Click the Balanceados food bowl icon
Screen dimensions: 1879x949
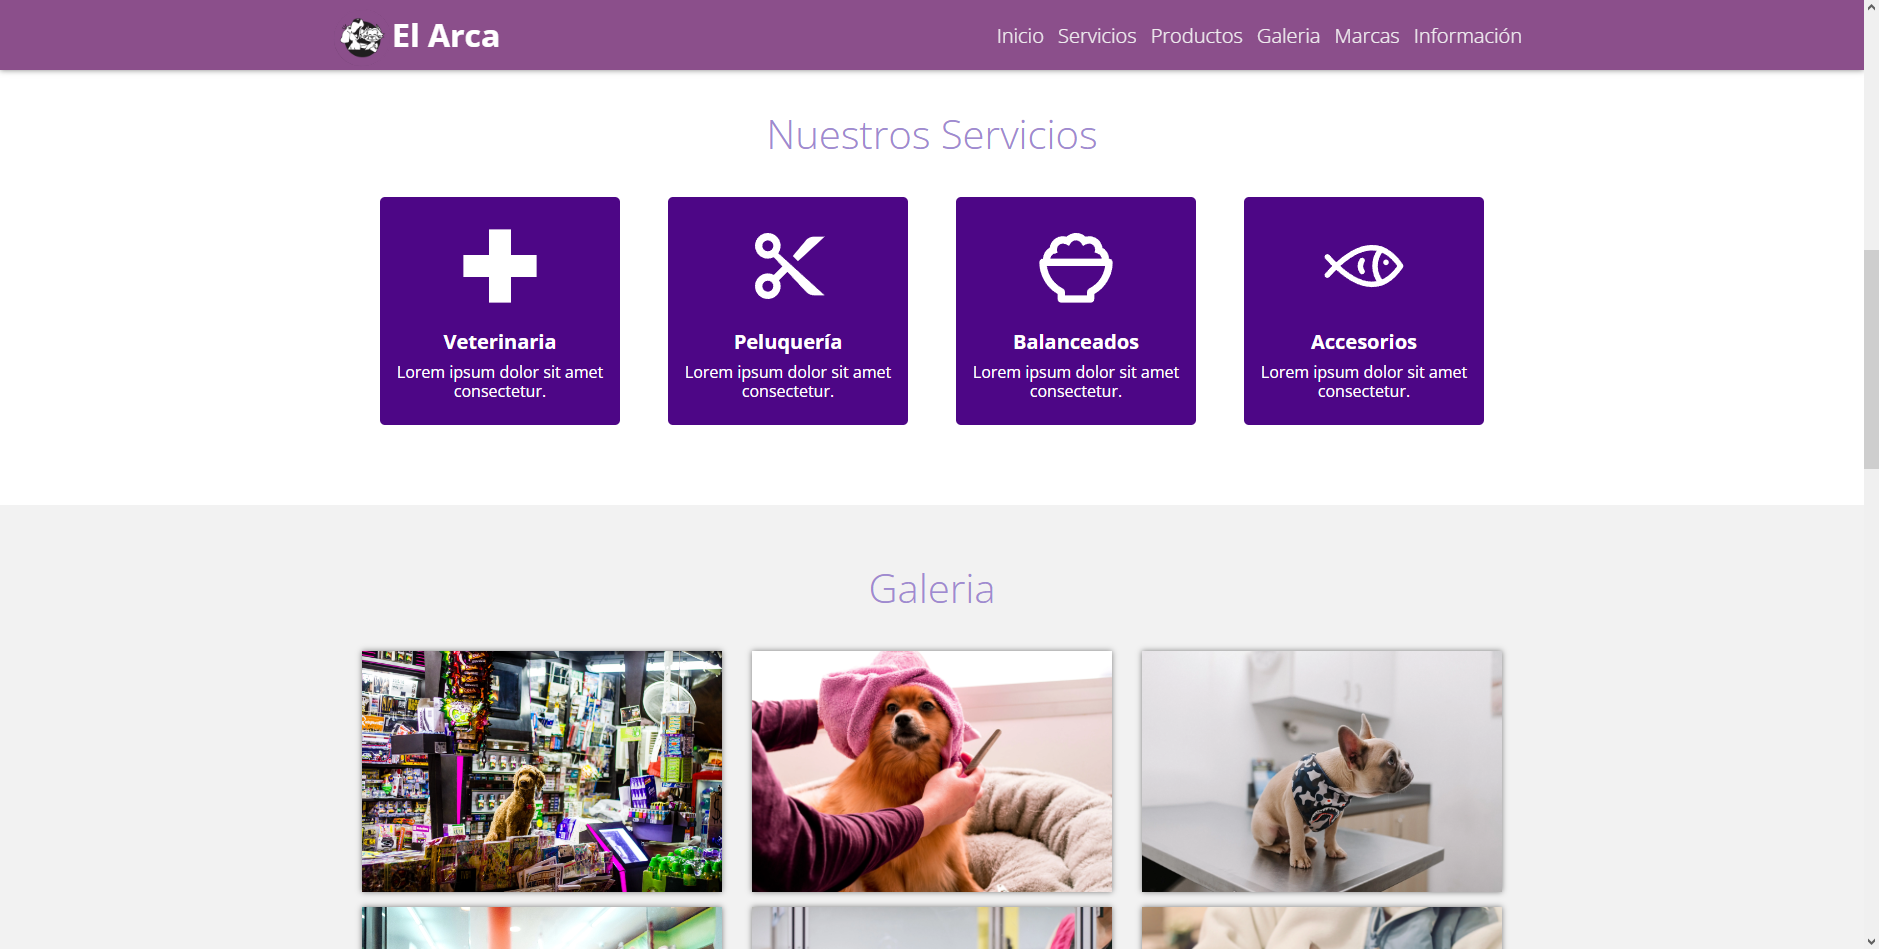(x=1076, y=267)
